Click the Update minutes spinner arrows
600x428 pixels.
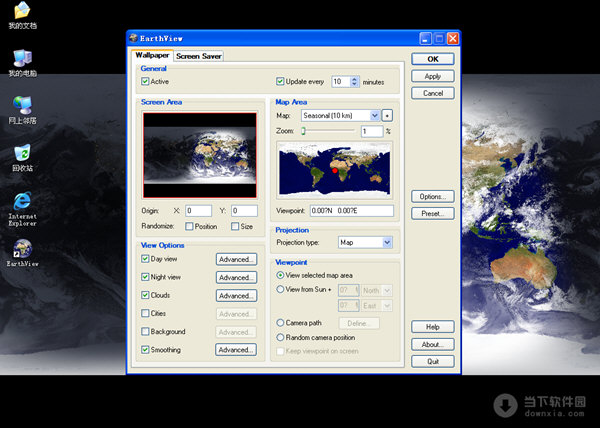click(354, 81)
